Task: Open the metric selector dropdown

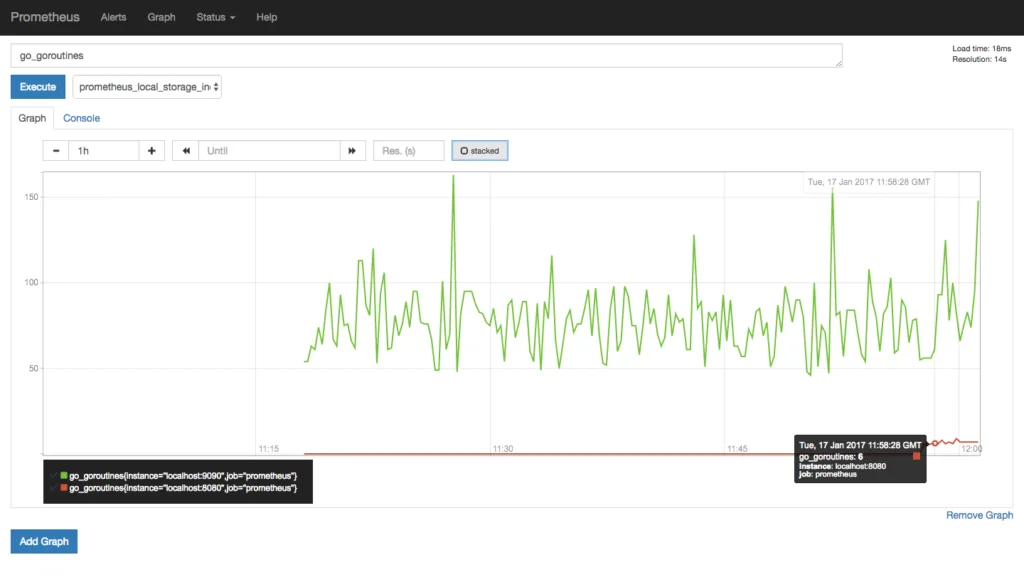Action: (x=147, y=87)
